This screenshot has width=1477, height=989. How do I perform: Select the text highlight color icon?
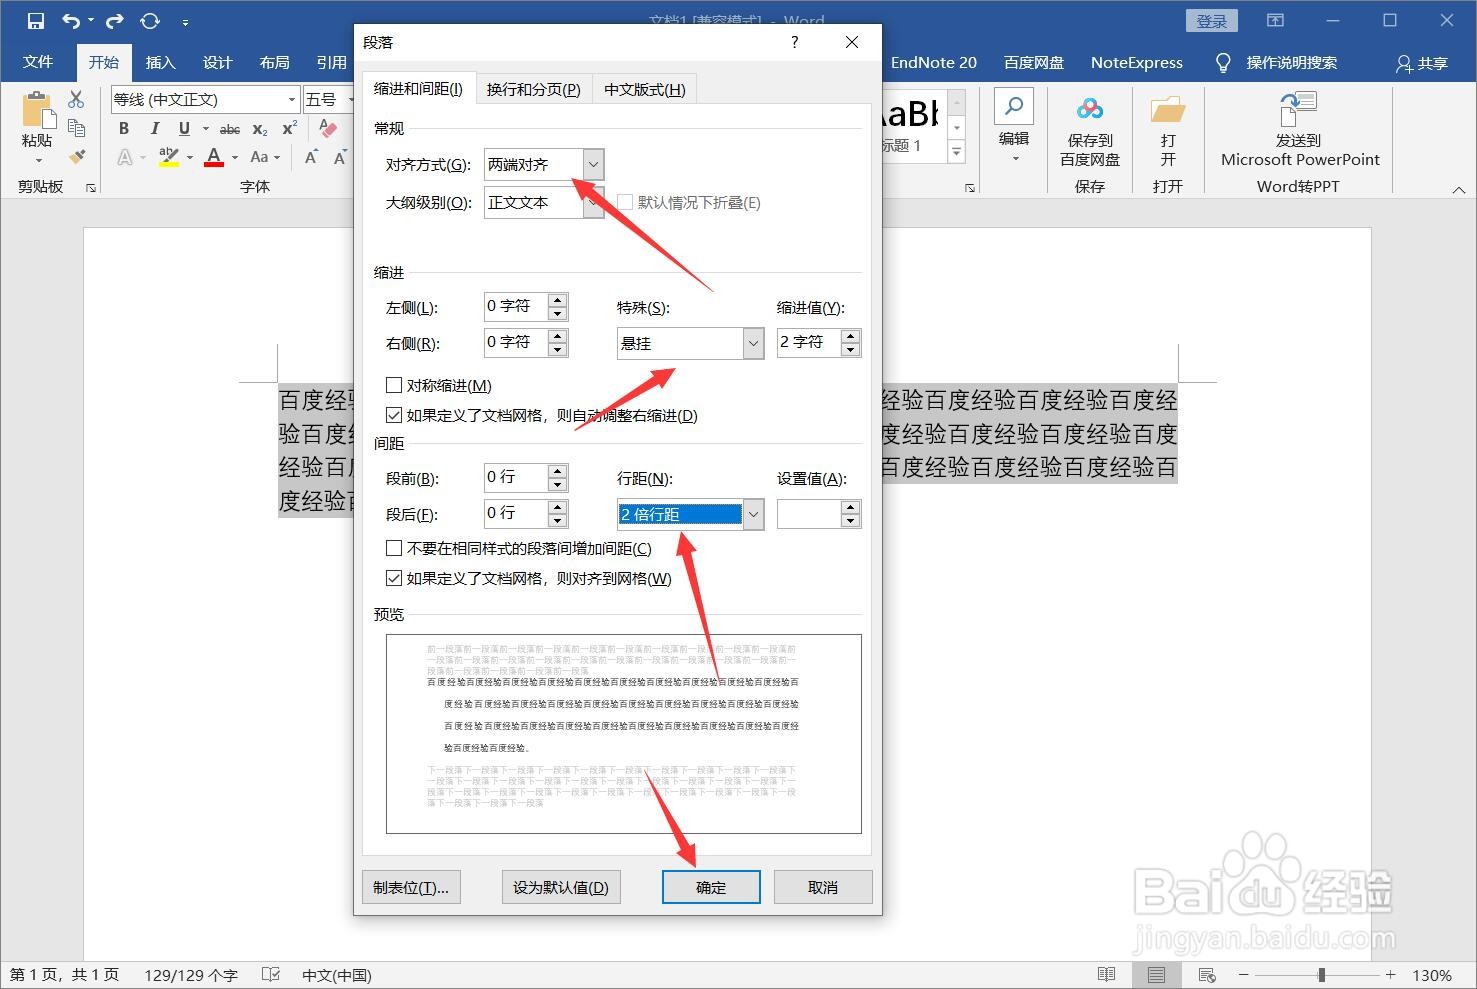pyautogui.click(x=170, y=157)
